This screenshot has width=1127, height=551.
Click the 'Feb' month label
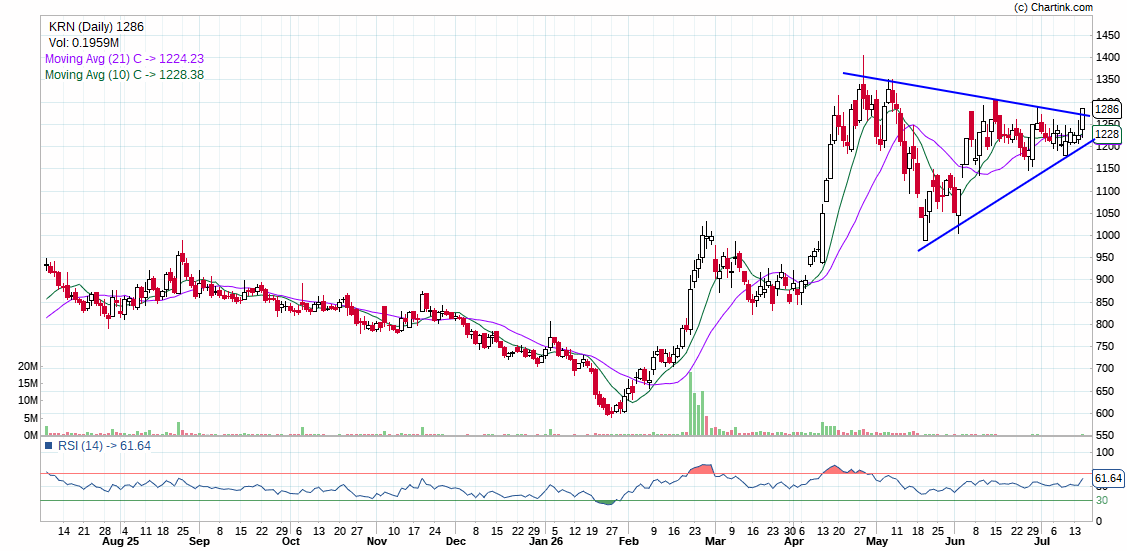coord(628,541)
